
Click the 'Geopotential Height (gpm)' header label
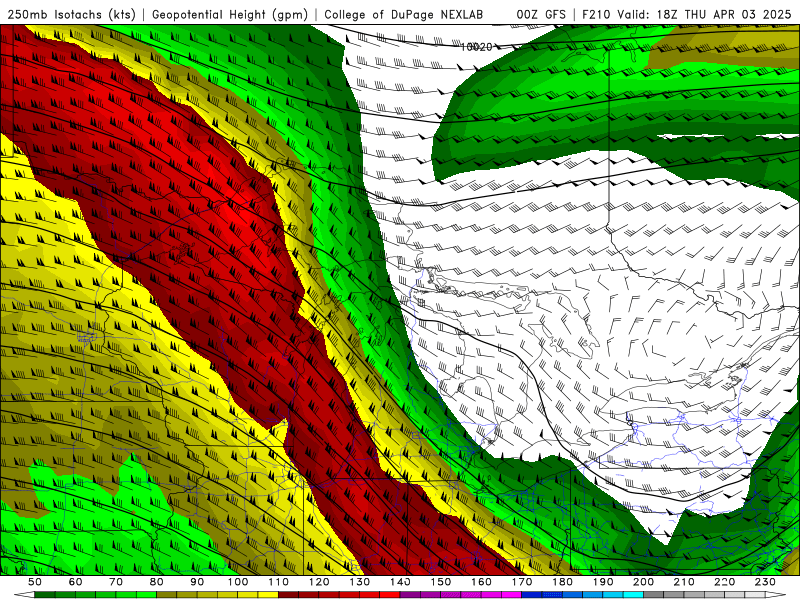tap(230, 14)
